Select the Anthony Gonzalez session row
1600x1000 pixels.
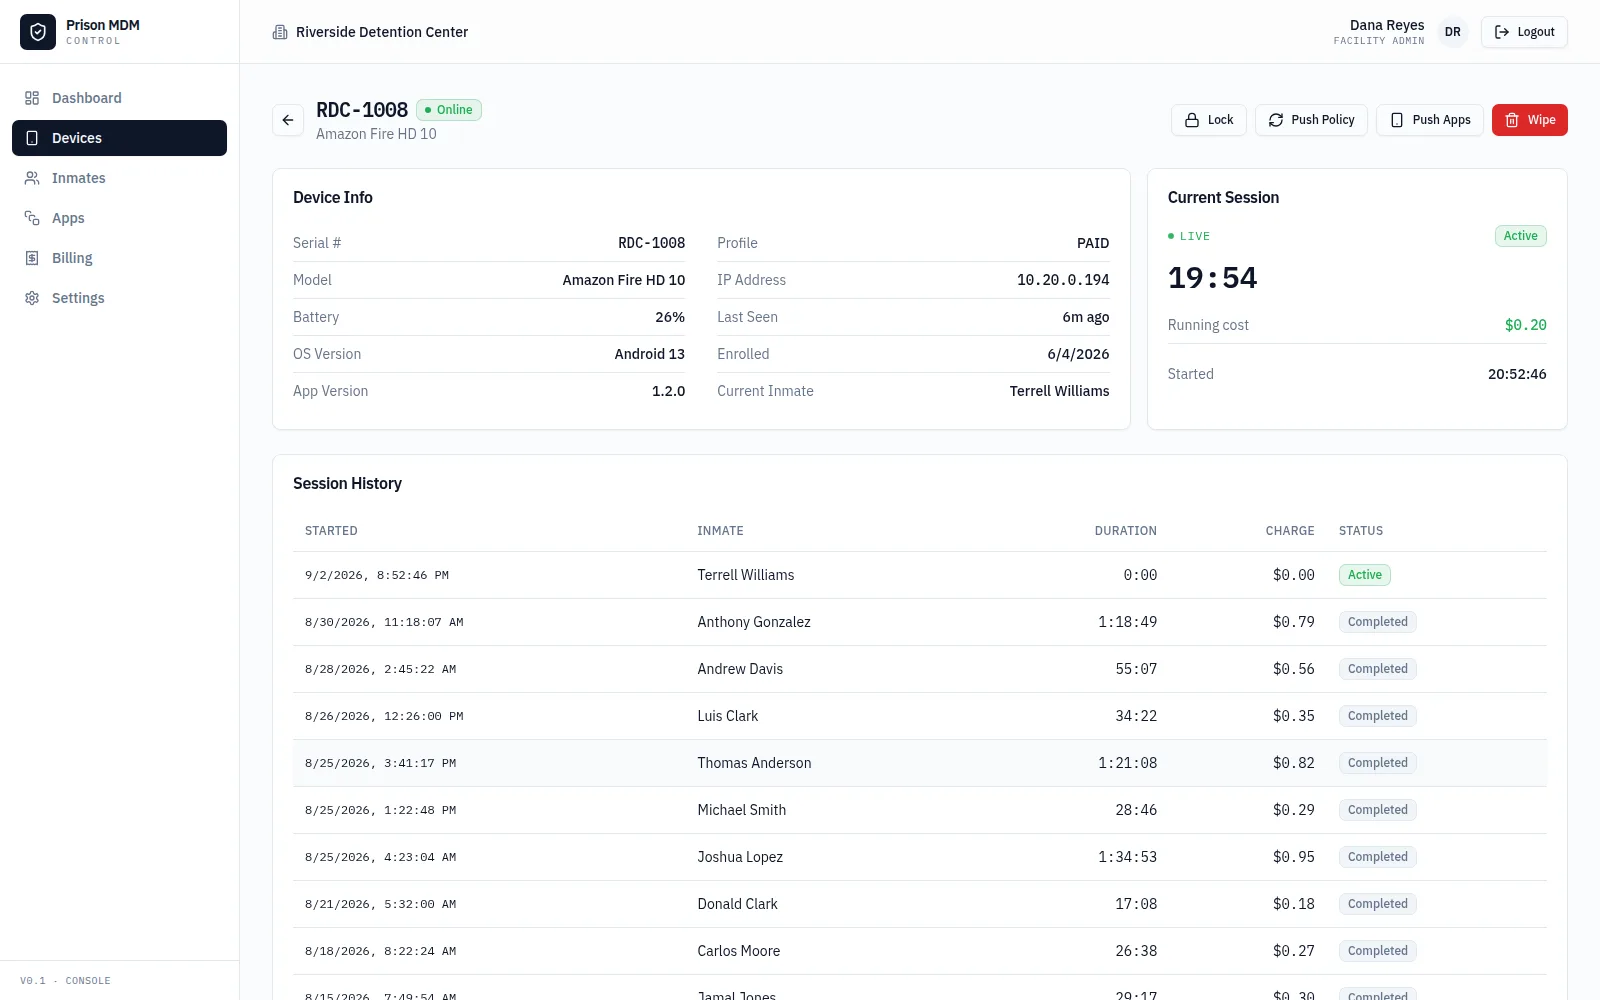[x=920, y=622]
